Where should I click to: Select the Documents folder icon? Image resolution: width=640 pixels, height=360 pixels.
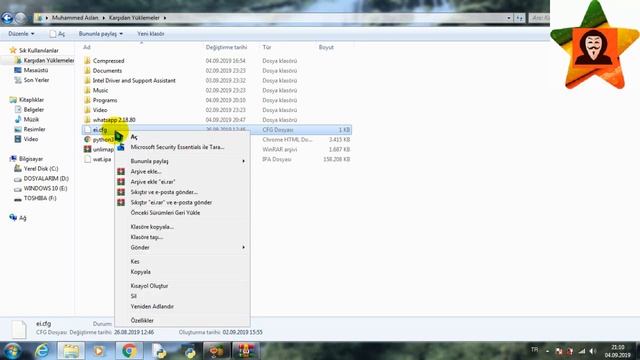point(87,71)
